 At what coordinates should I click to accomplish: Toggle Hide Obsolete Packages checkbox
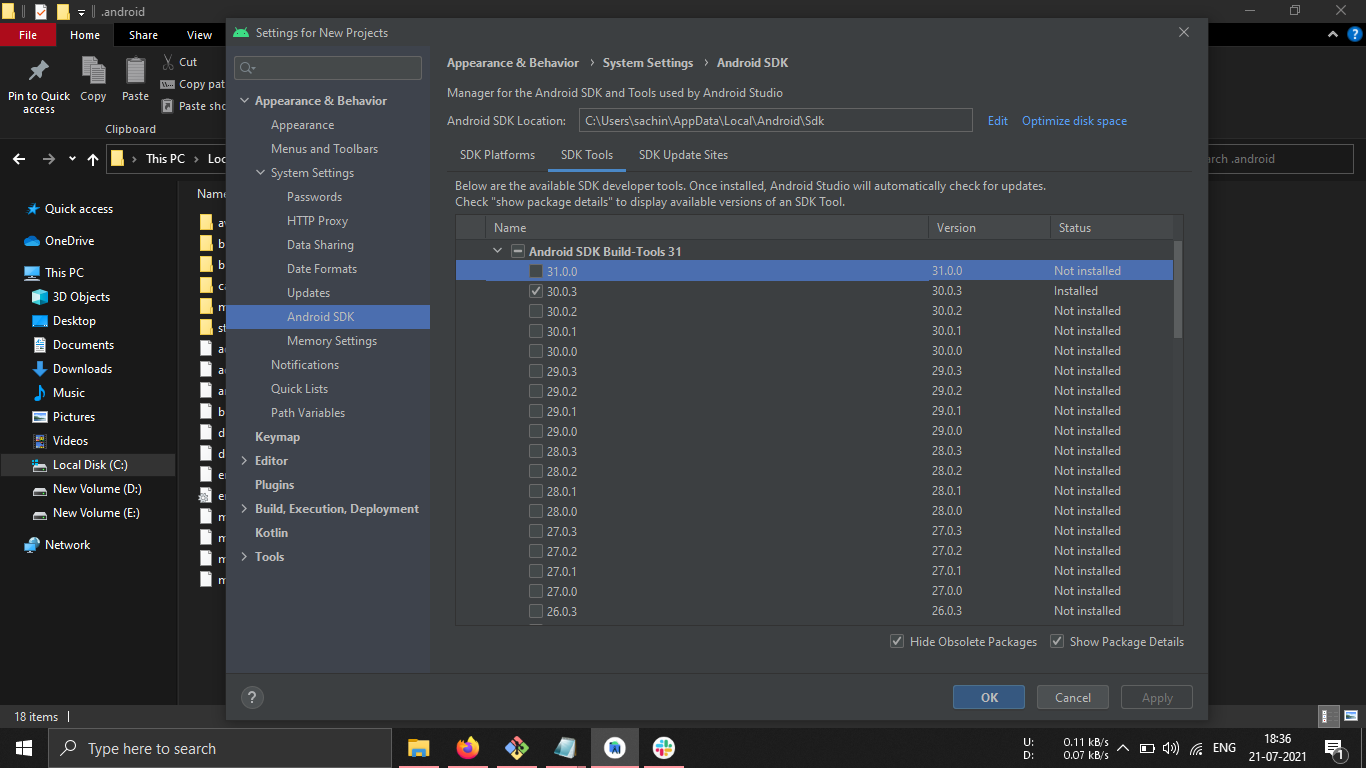coord(897,641)
